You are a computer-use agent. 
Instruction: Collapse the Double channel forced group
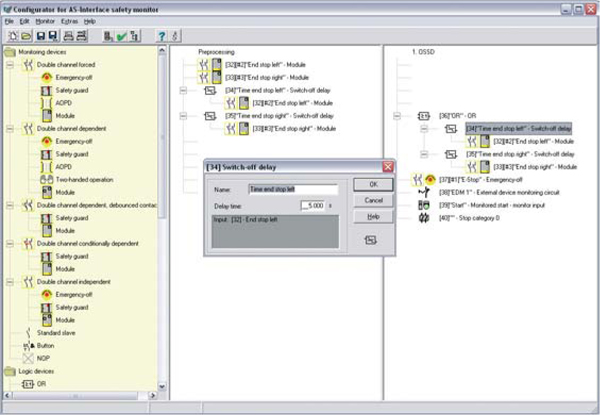click(11, 64)
